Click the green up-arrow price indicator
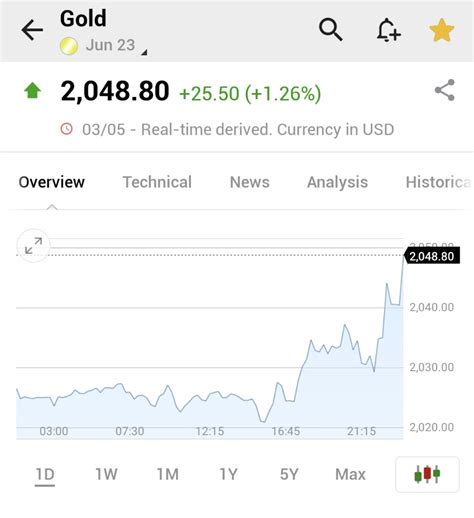Screen dimensions: 474x518 (32, 91)
